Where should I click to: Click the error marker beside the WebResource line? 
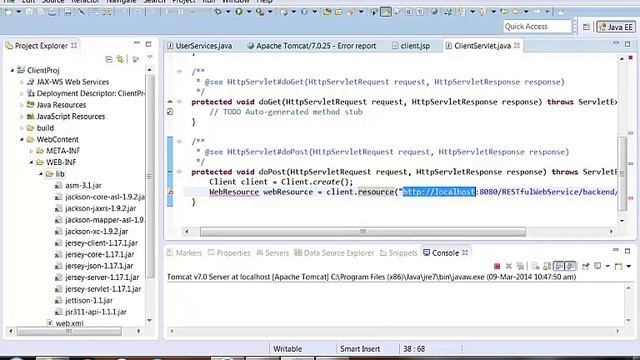[x=170, y=192]
